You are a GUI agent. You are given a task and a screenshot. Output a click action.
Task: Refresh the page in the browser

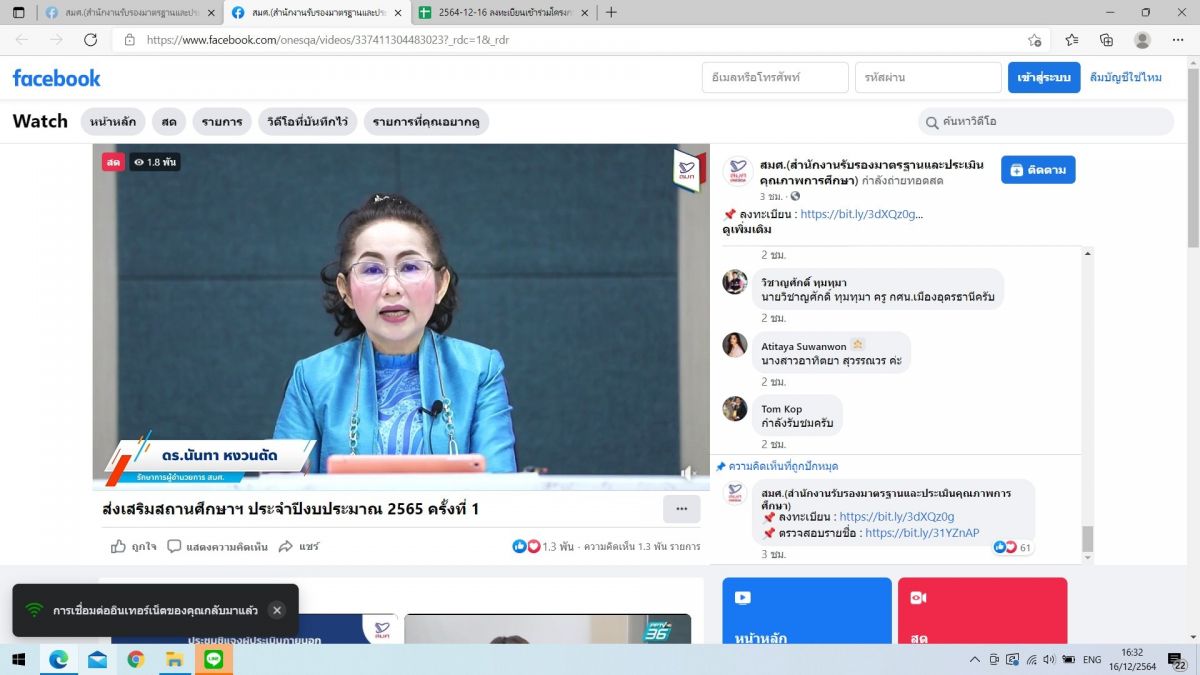(90, 40)
